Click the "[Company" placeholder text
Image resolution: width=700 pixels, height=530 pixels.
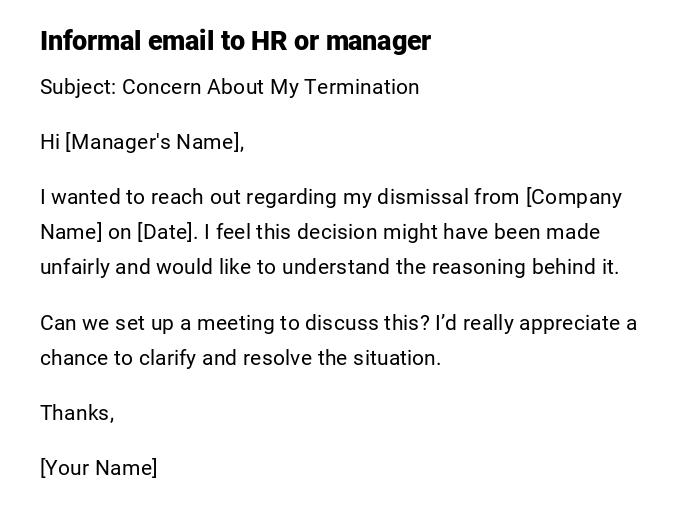click(x=574, y=197)
